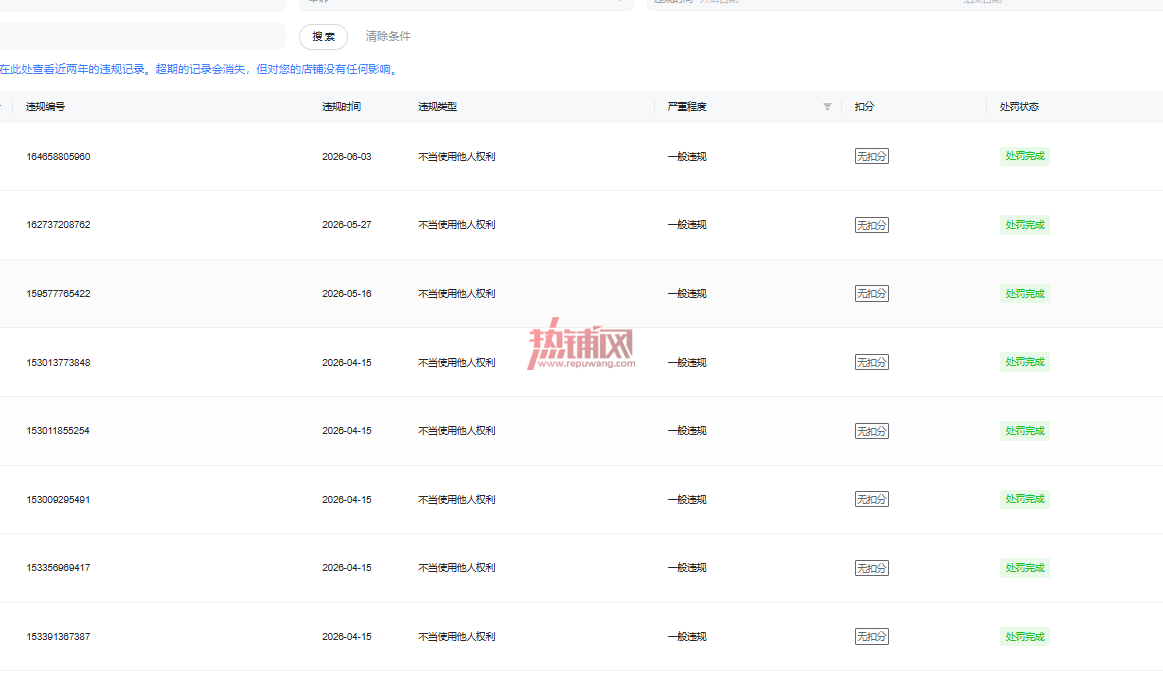Open violation record 162737208762
The image size is (1163, 688).
[59, 225]
